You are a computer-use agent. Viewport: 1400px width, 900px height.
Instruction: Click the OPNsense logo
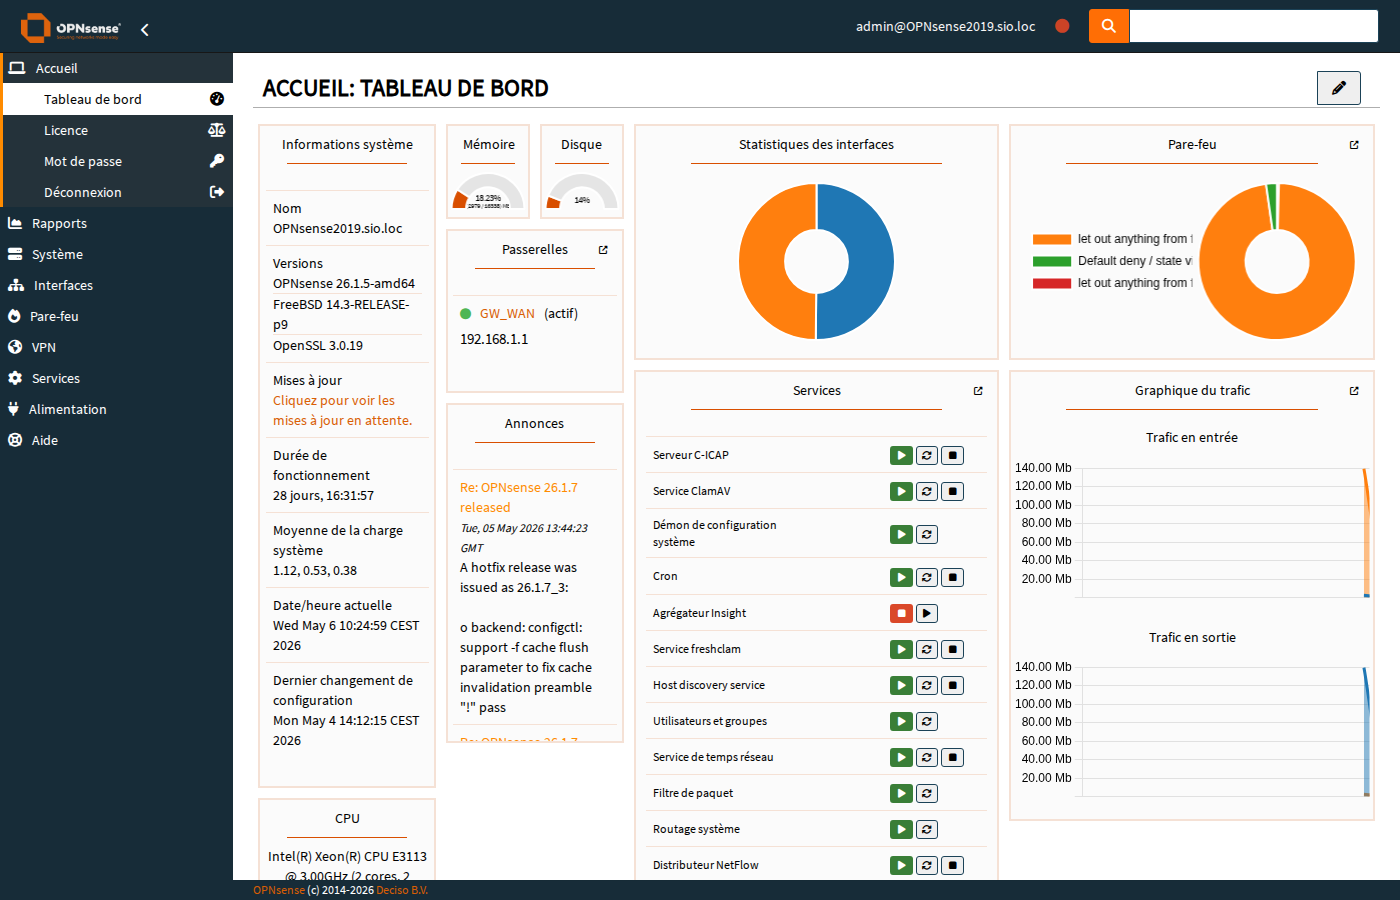(71, 28)
